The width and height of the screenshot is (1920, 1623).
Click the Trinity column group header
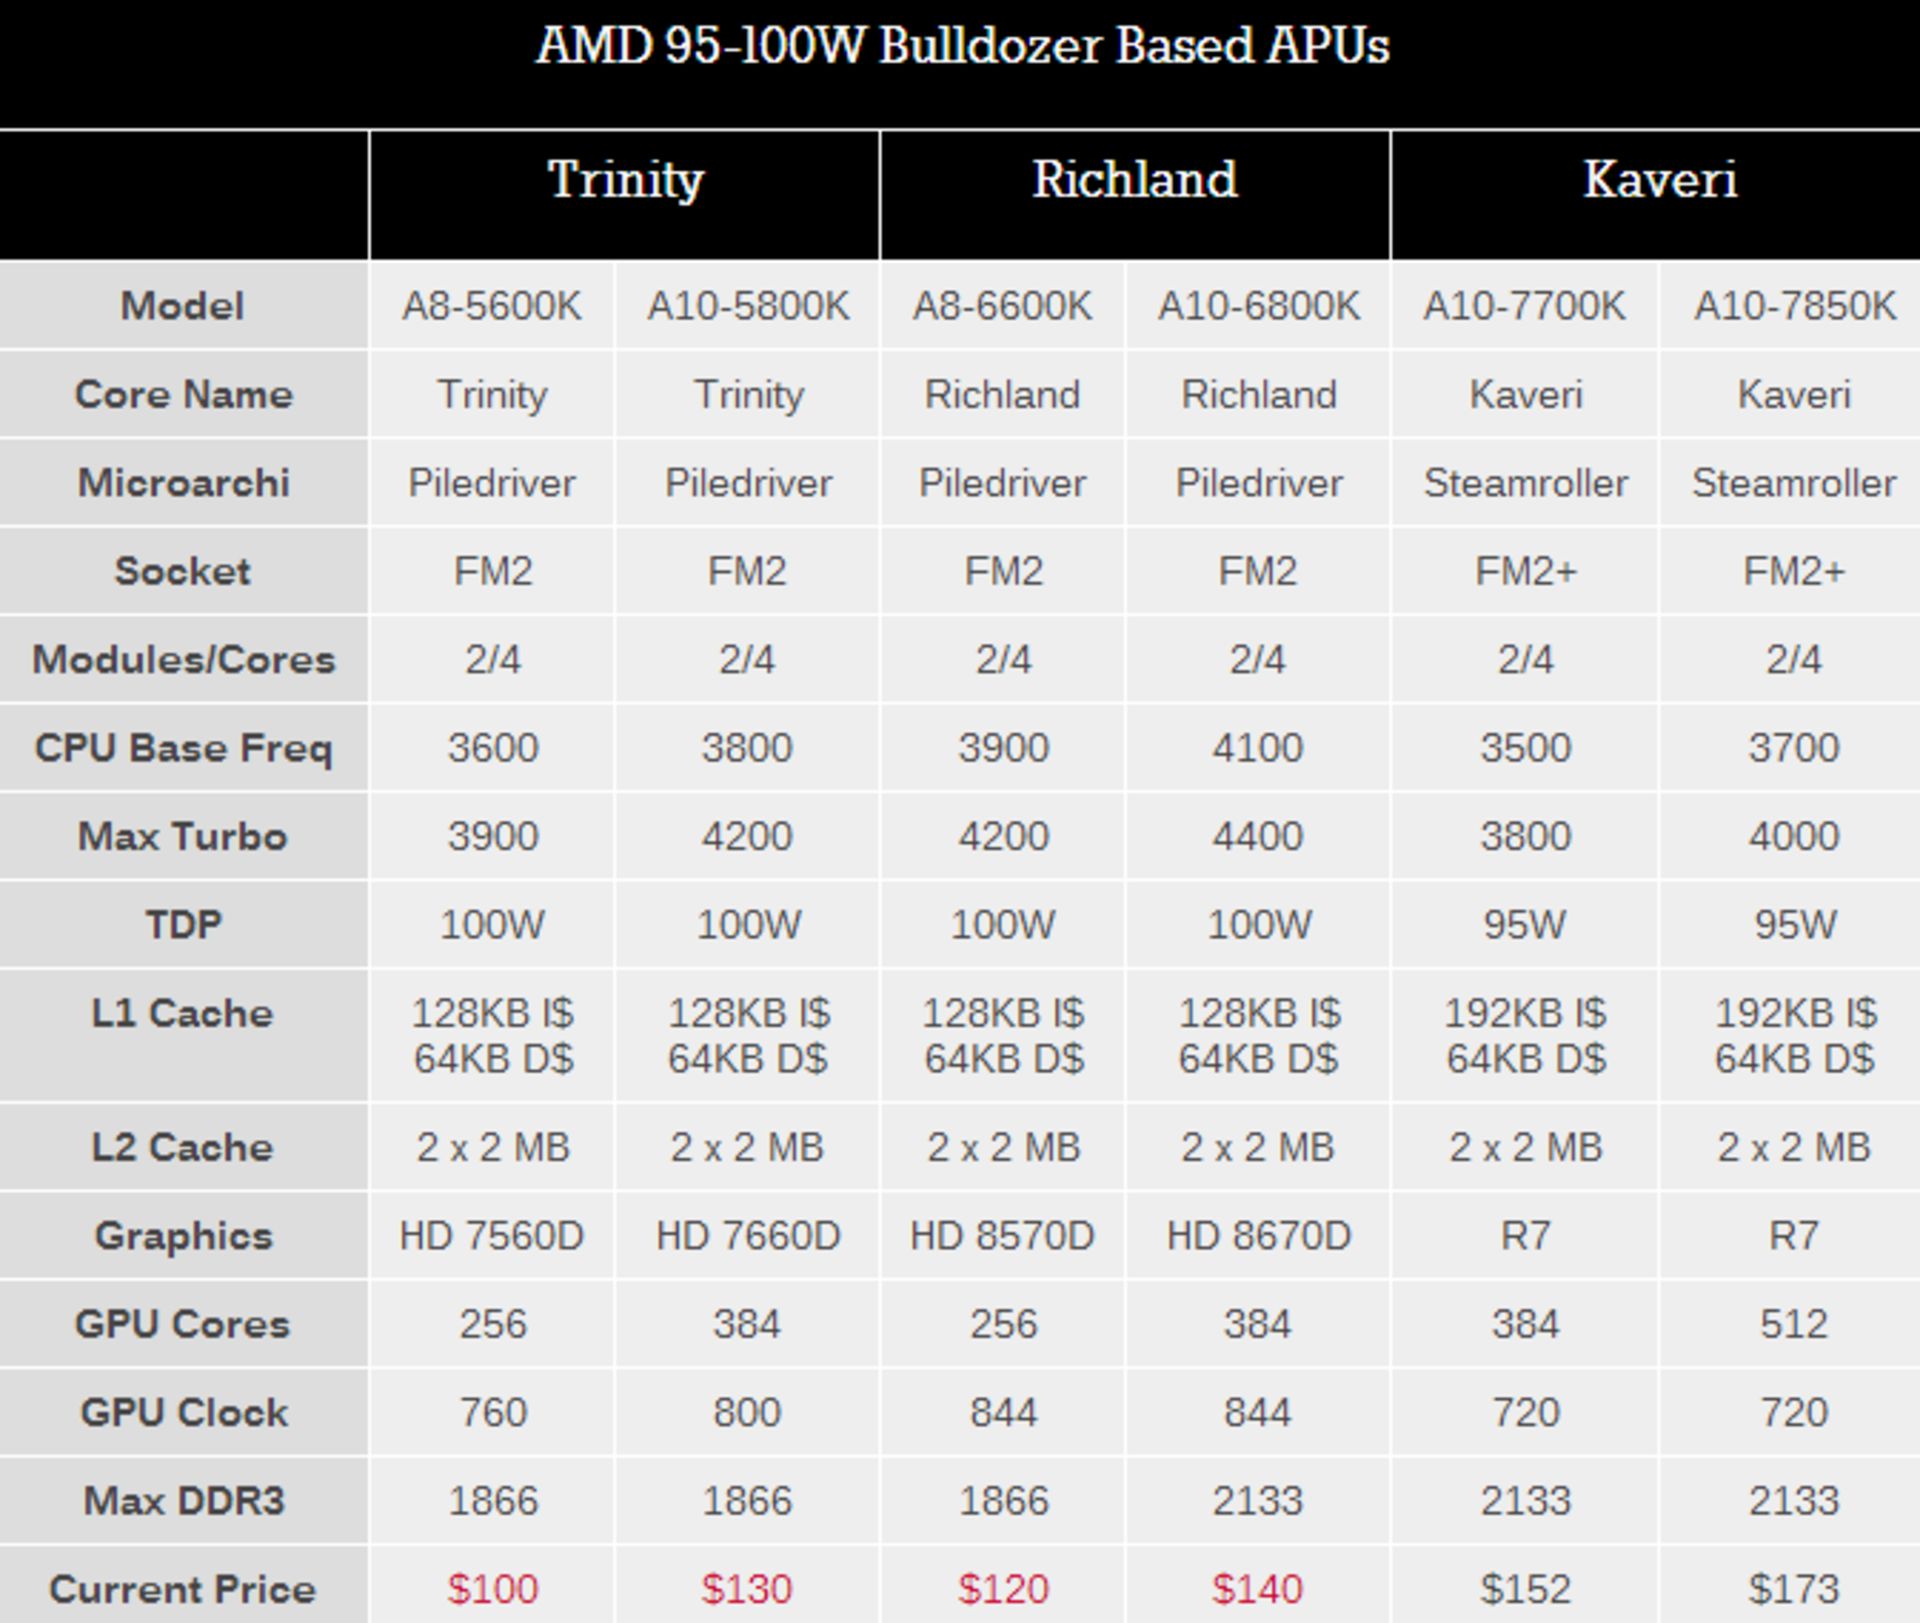pyautogui.click(x=625, y=181)
